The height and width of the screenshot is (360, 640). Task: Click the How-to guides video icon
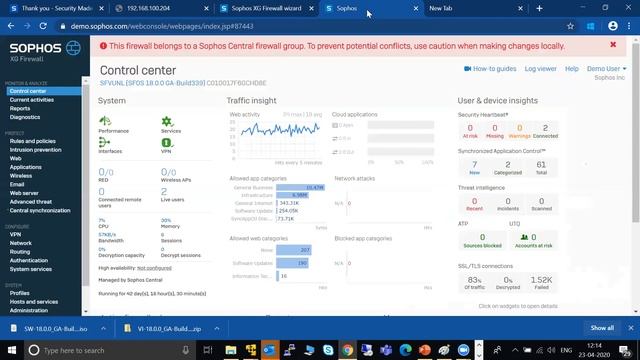[467, 69]
